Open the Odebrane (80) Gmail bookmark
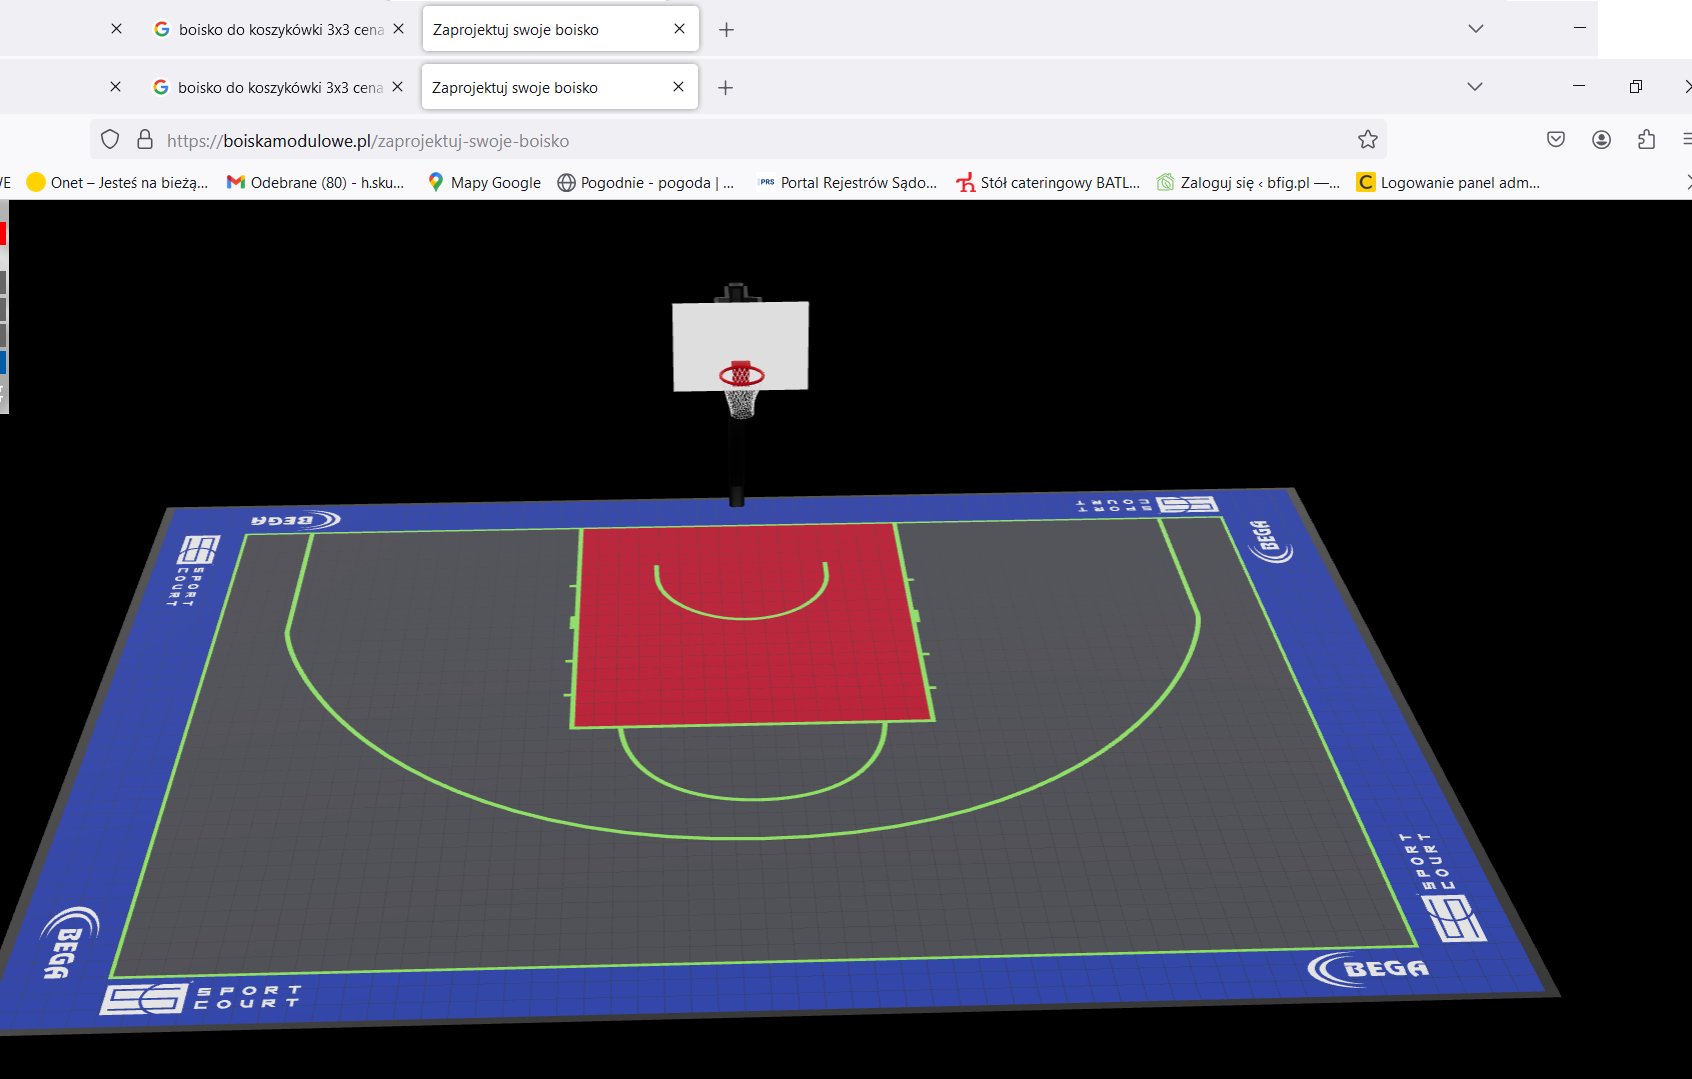1692x1079 pixels. (x=316, y=182)
